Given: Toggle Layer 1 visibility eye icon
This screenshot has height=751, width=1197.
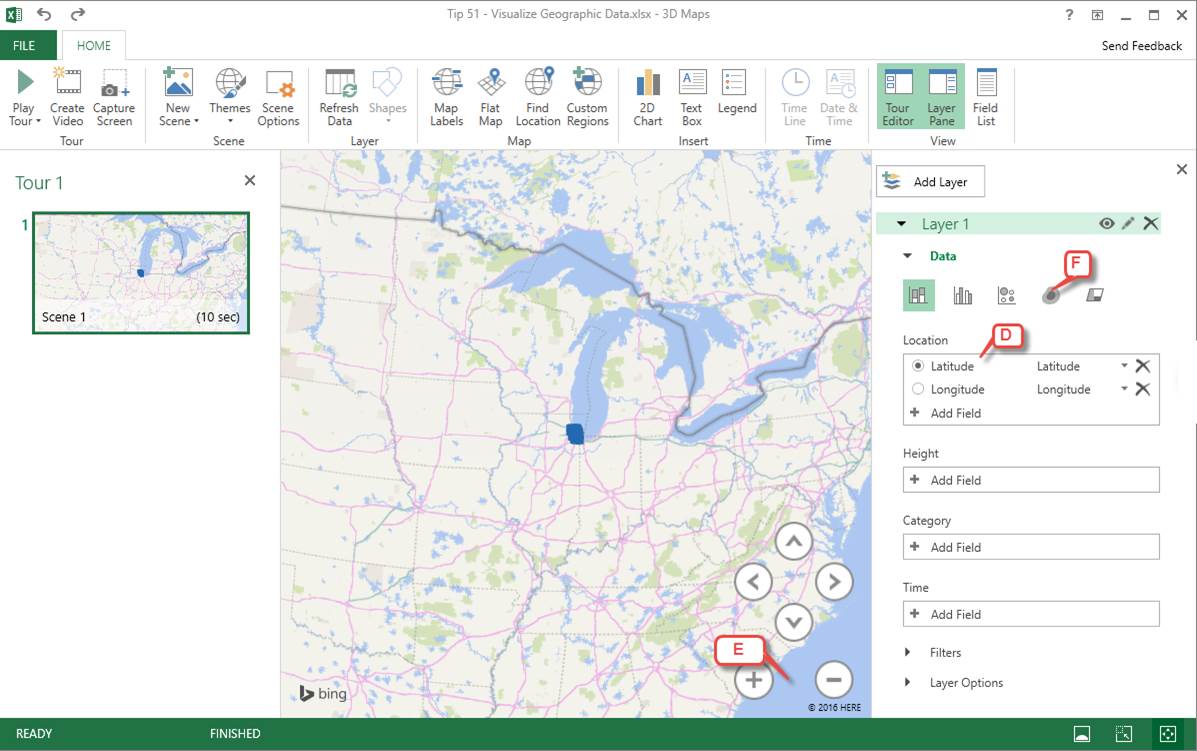Looking at the screenshot, I should (1106, 224).
